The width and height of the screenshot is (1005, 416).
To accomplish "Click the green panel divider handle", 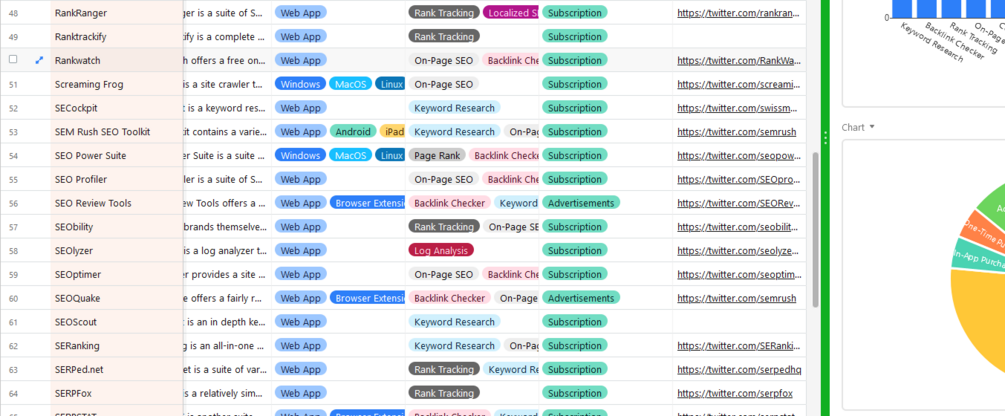I will pos(826,138).
